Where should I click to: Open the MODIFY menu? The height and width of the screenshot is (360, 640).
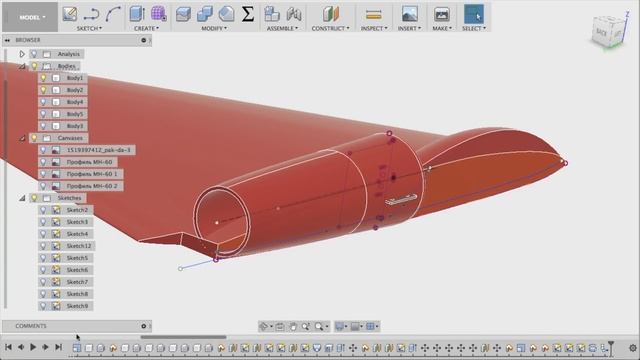214,28
